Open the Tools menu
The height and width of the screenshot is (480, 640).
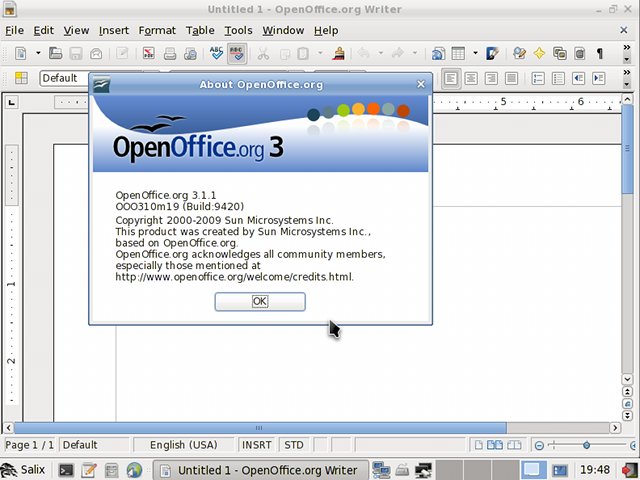(x=238, y=30)
